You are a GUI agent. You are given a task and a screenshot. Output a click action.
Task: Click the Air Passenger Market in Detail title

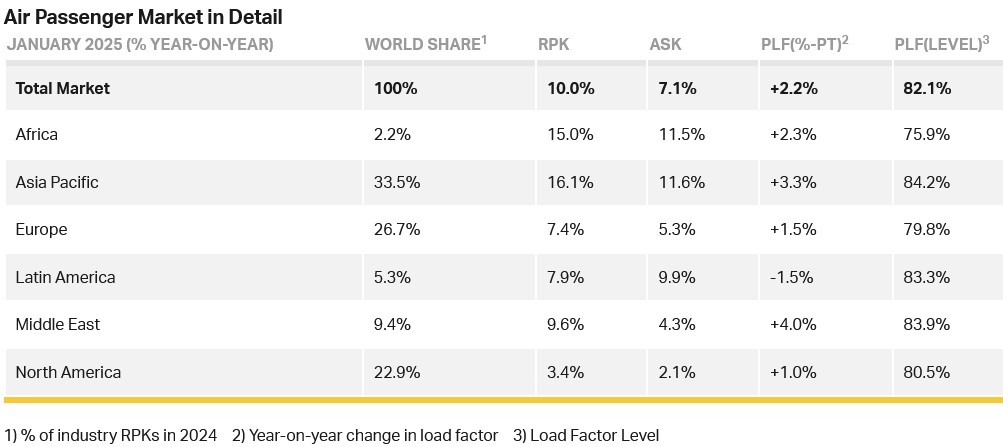pos(143,17)
